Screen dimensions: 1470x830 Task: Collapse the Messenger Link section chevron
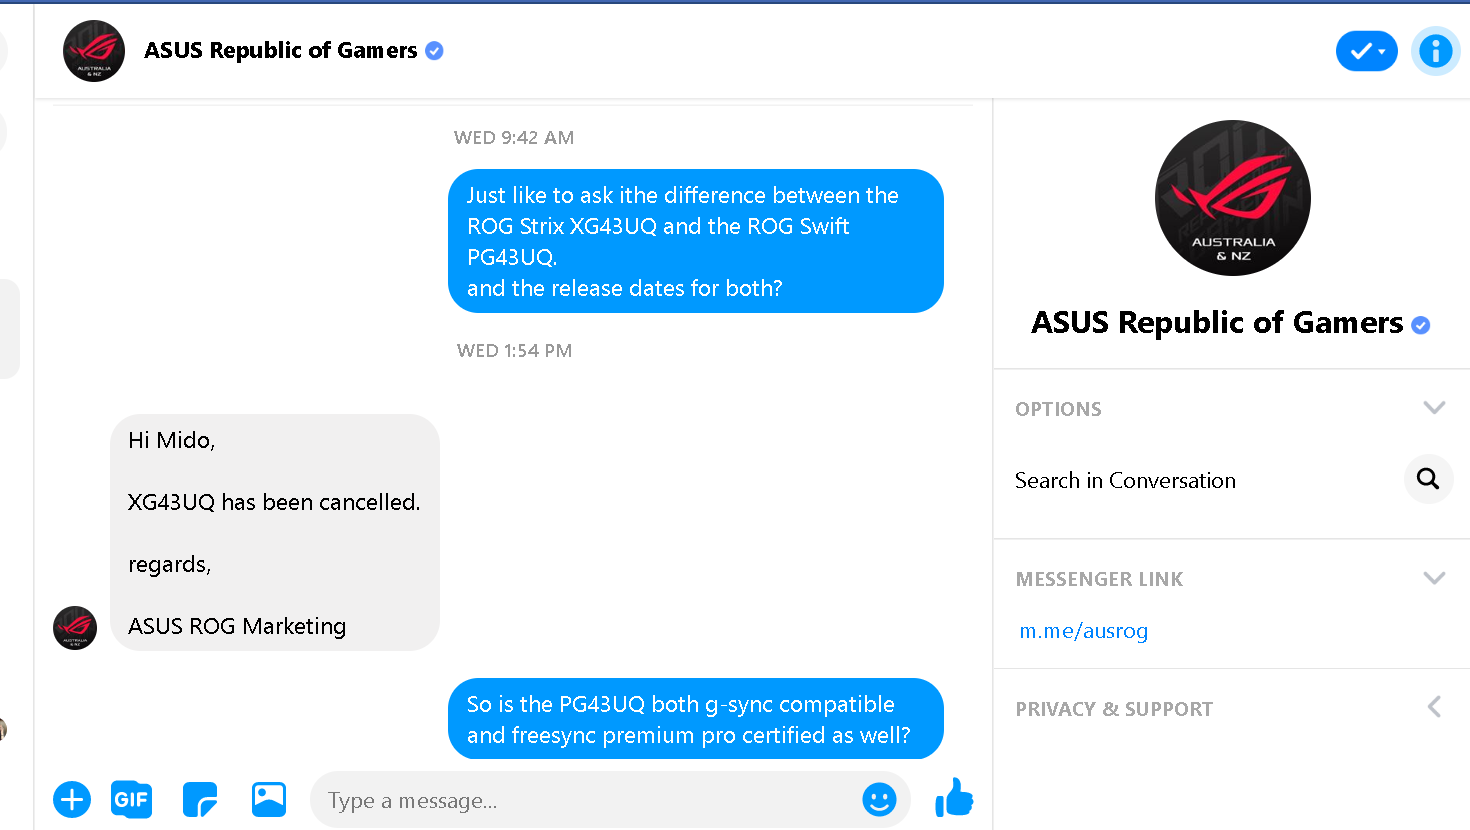tap(1434, 578)
